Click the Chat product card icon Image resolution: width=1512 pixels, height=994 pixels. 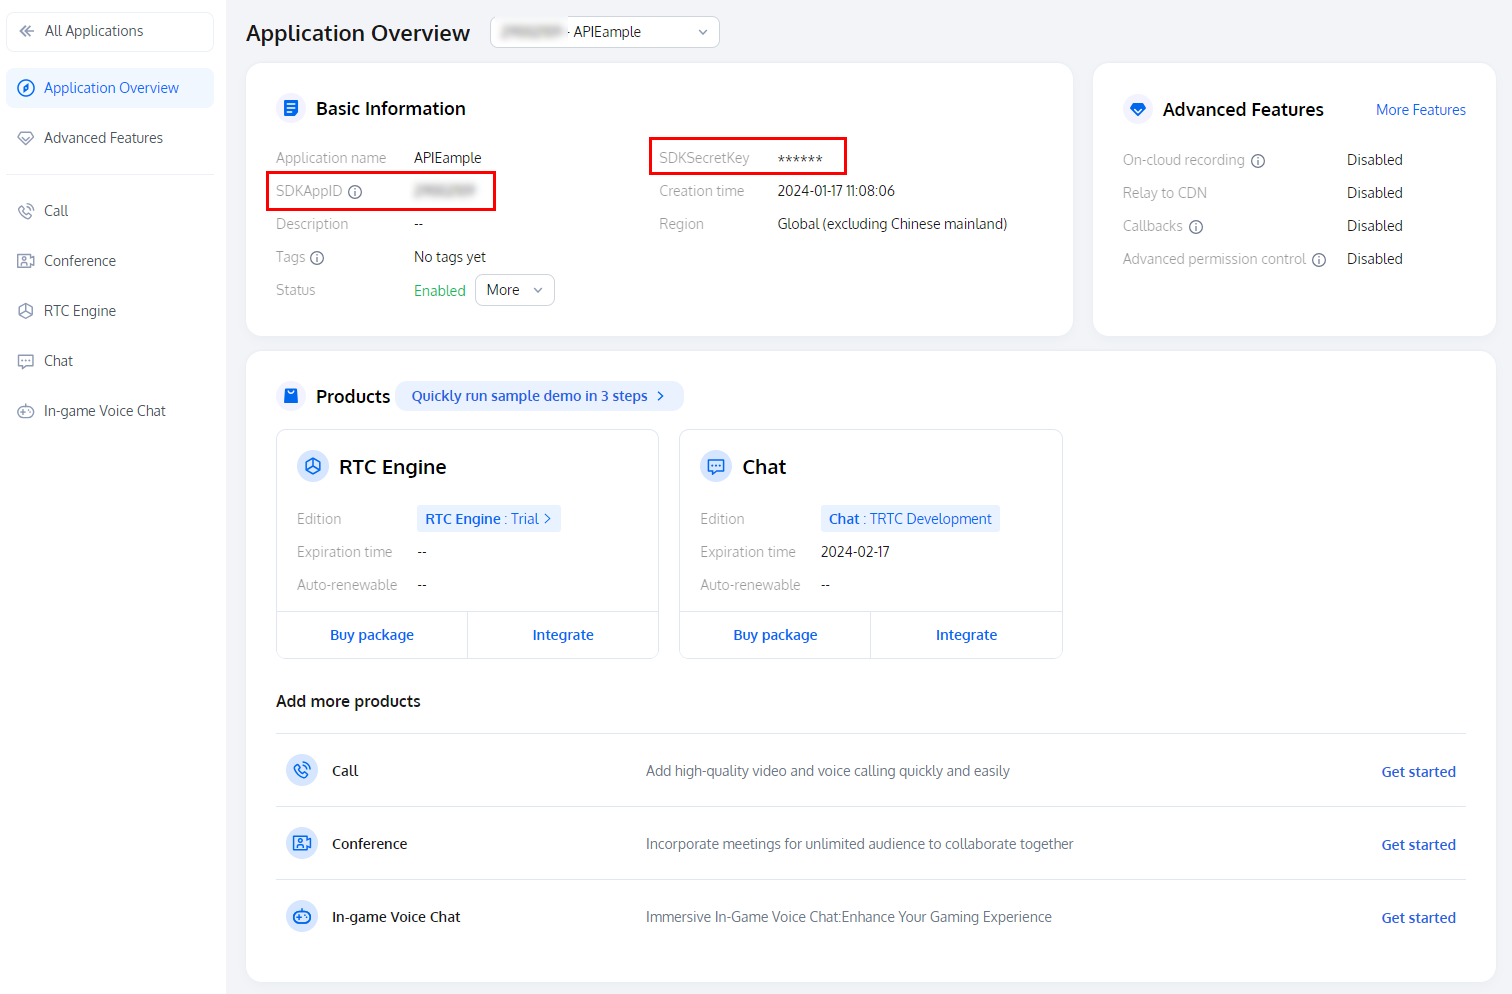click(716, 467)
